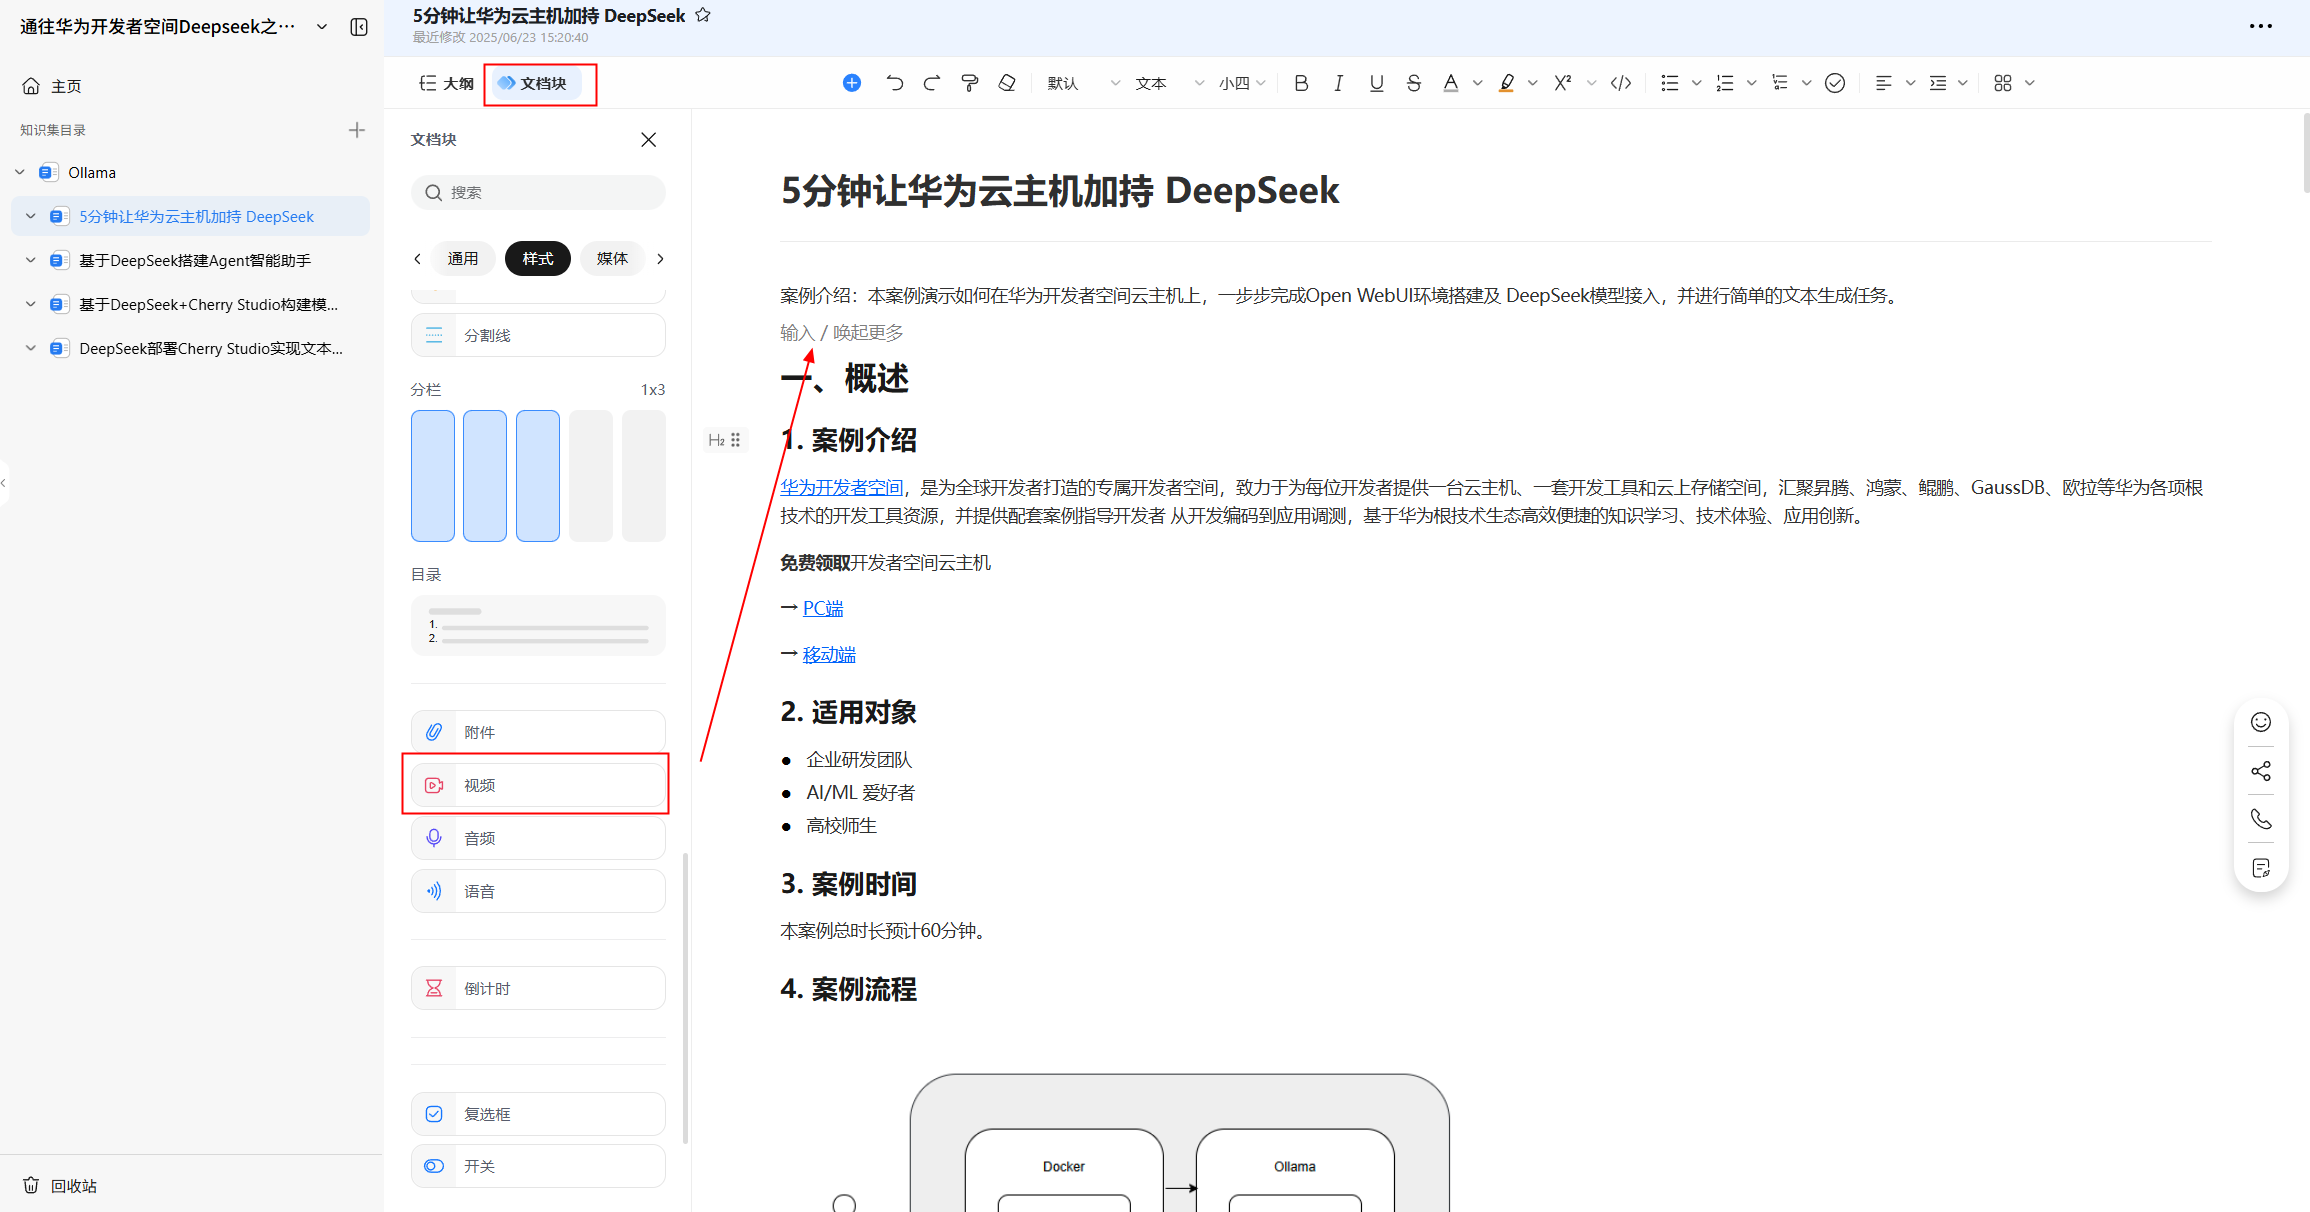Insert 目录 table of contents thumbnail

click(x=538, y=626)
